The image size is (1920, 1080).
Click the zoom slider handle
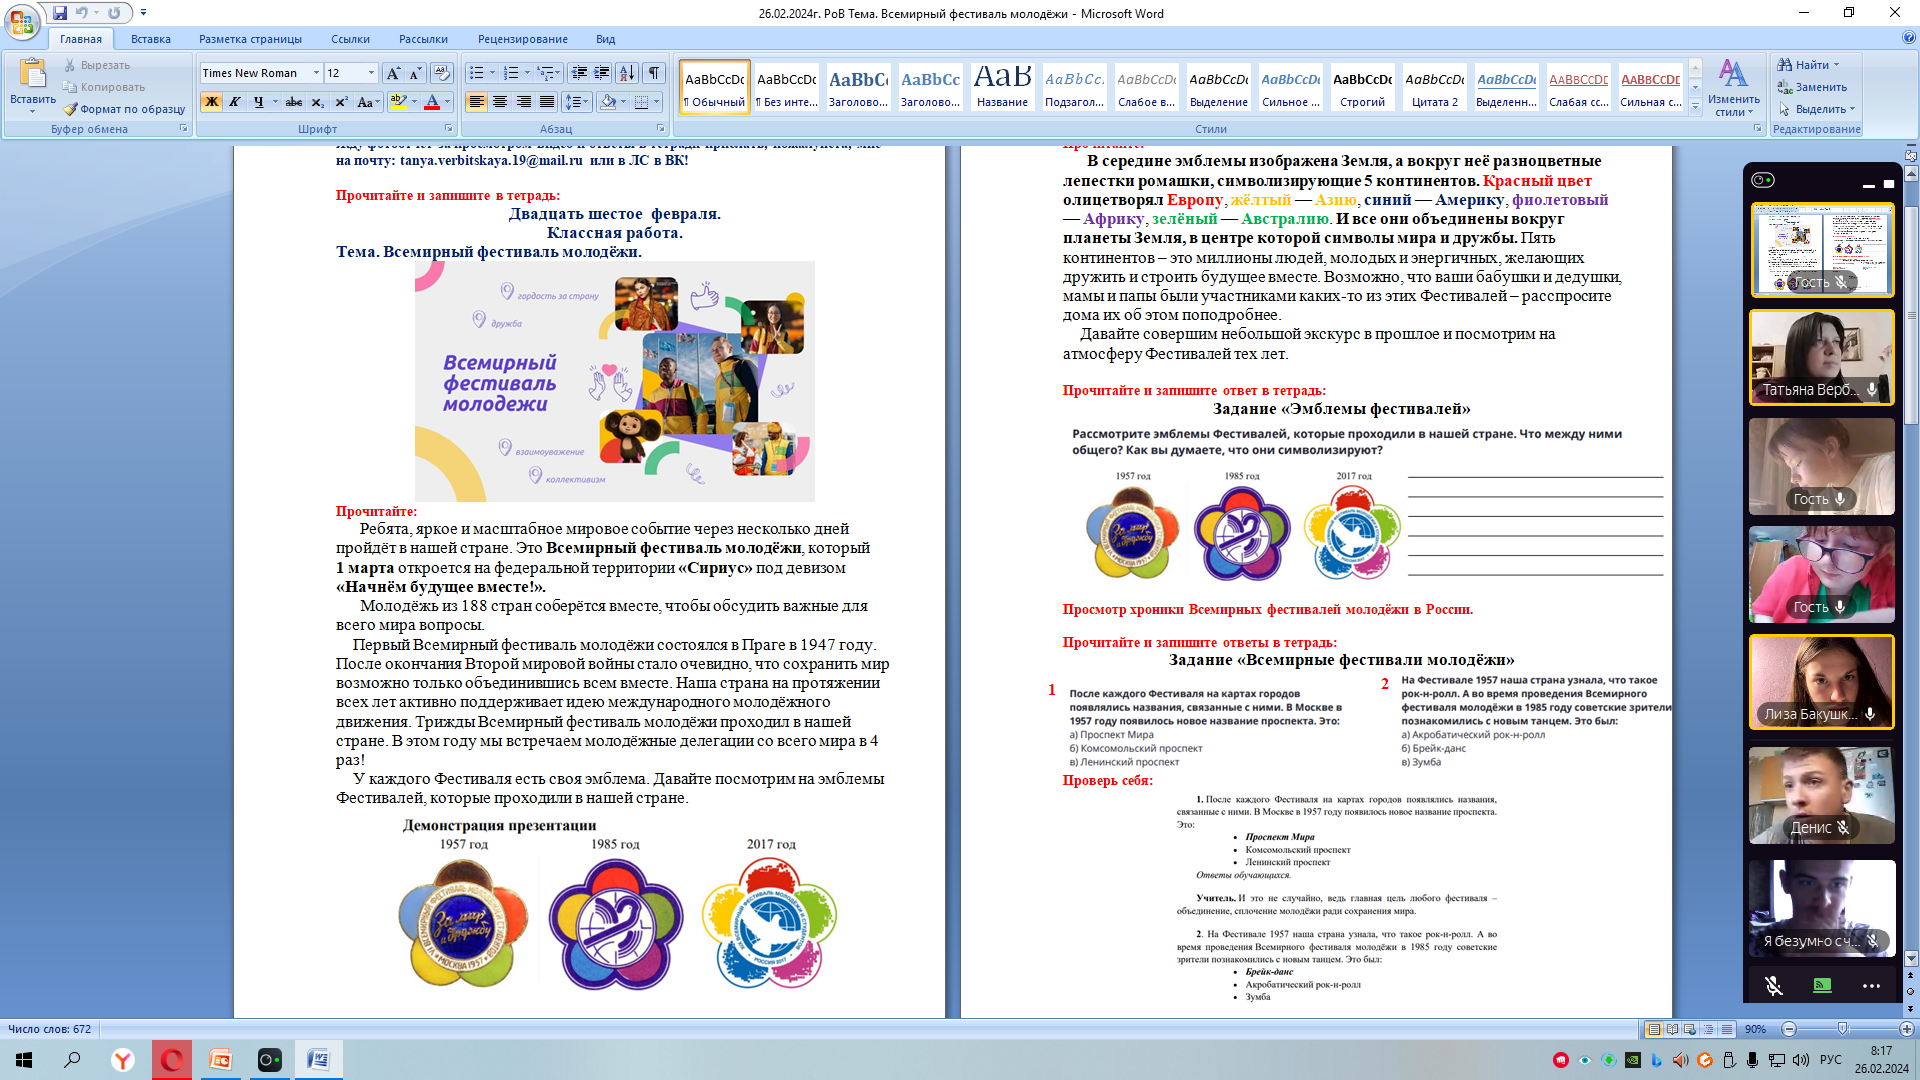(1842, 1029)
